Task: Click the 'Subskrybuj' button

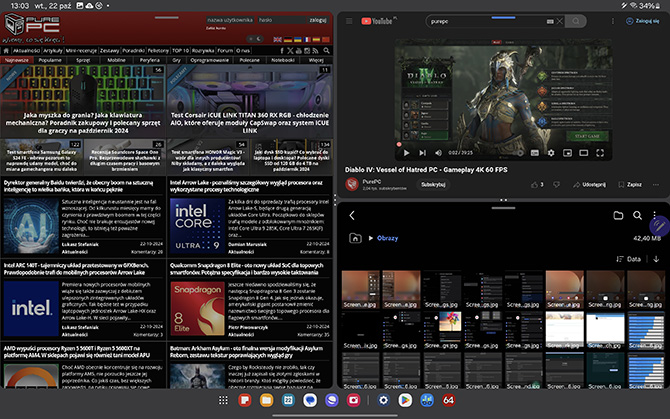Action: click(433, 185)
